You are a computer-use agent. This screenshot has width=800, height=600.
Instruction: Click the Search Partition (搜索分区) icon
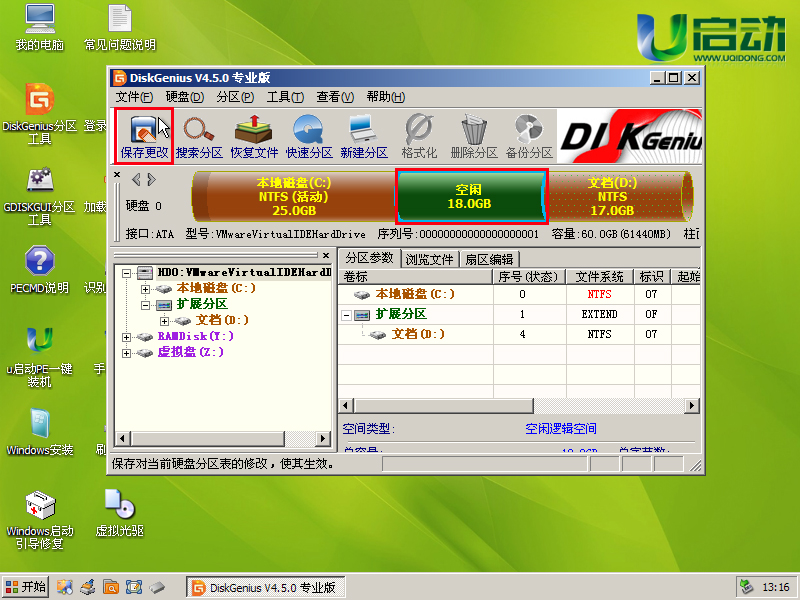coord(198,136)
